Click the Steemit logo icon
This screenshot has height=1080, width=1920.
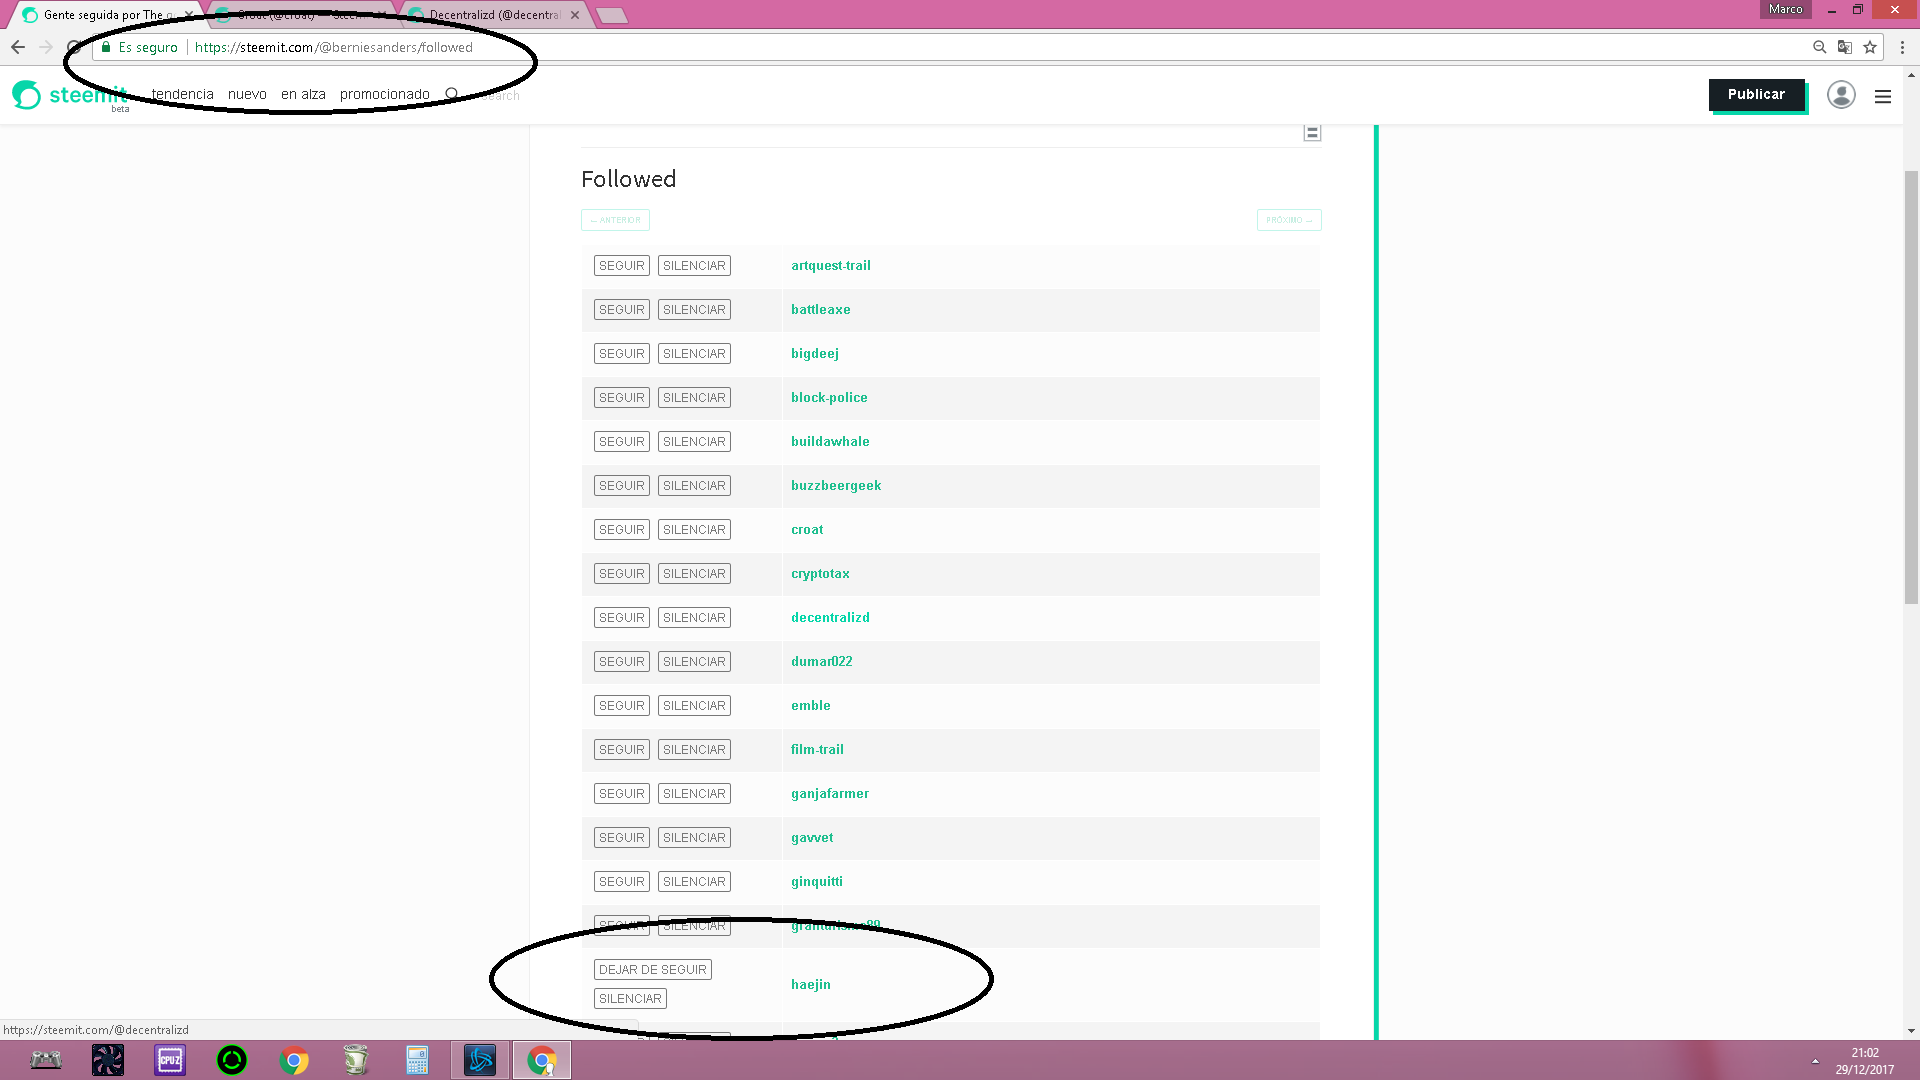27,95
